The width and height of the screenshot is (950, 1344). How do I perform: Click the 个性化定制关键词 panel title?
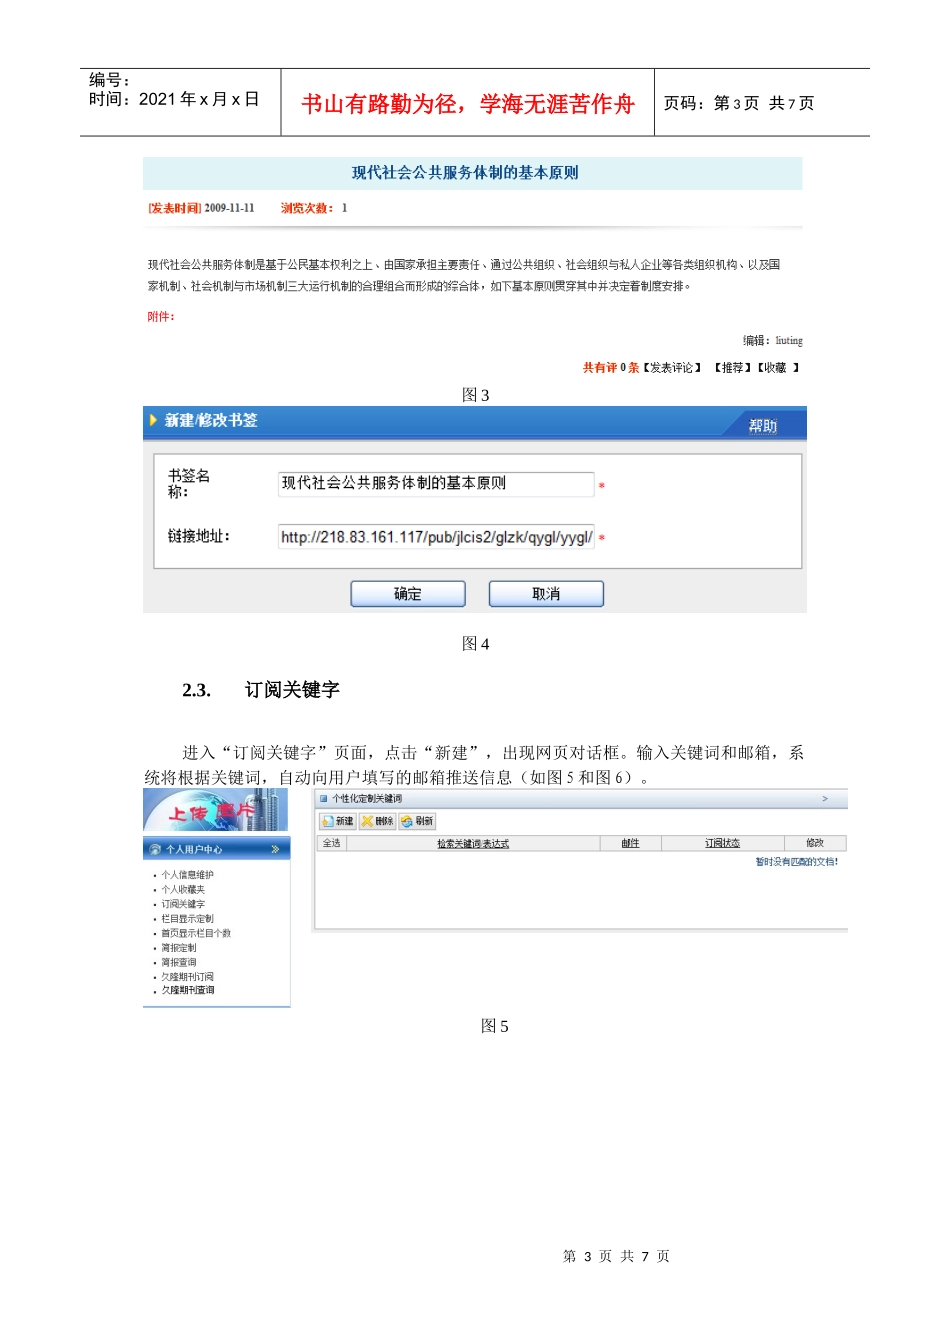[367, 799]
